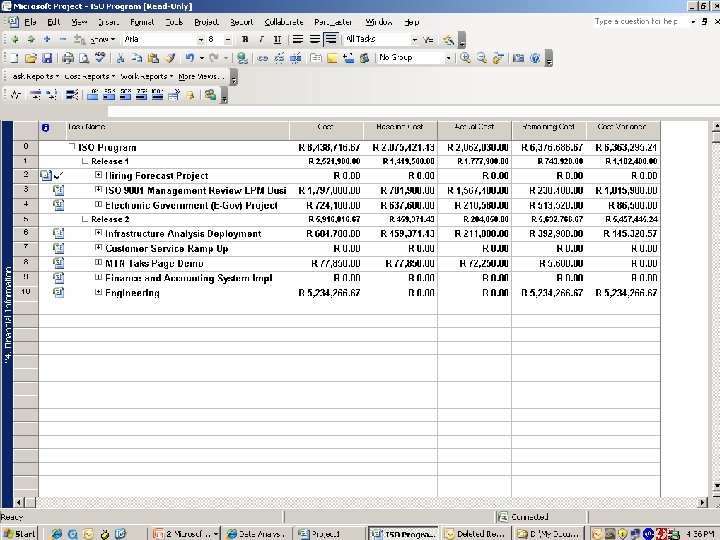Open the View menu
The height and width of the screenshot is (540, 720).
pyautogui.click(x=79, y=22)
